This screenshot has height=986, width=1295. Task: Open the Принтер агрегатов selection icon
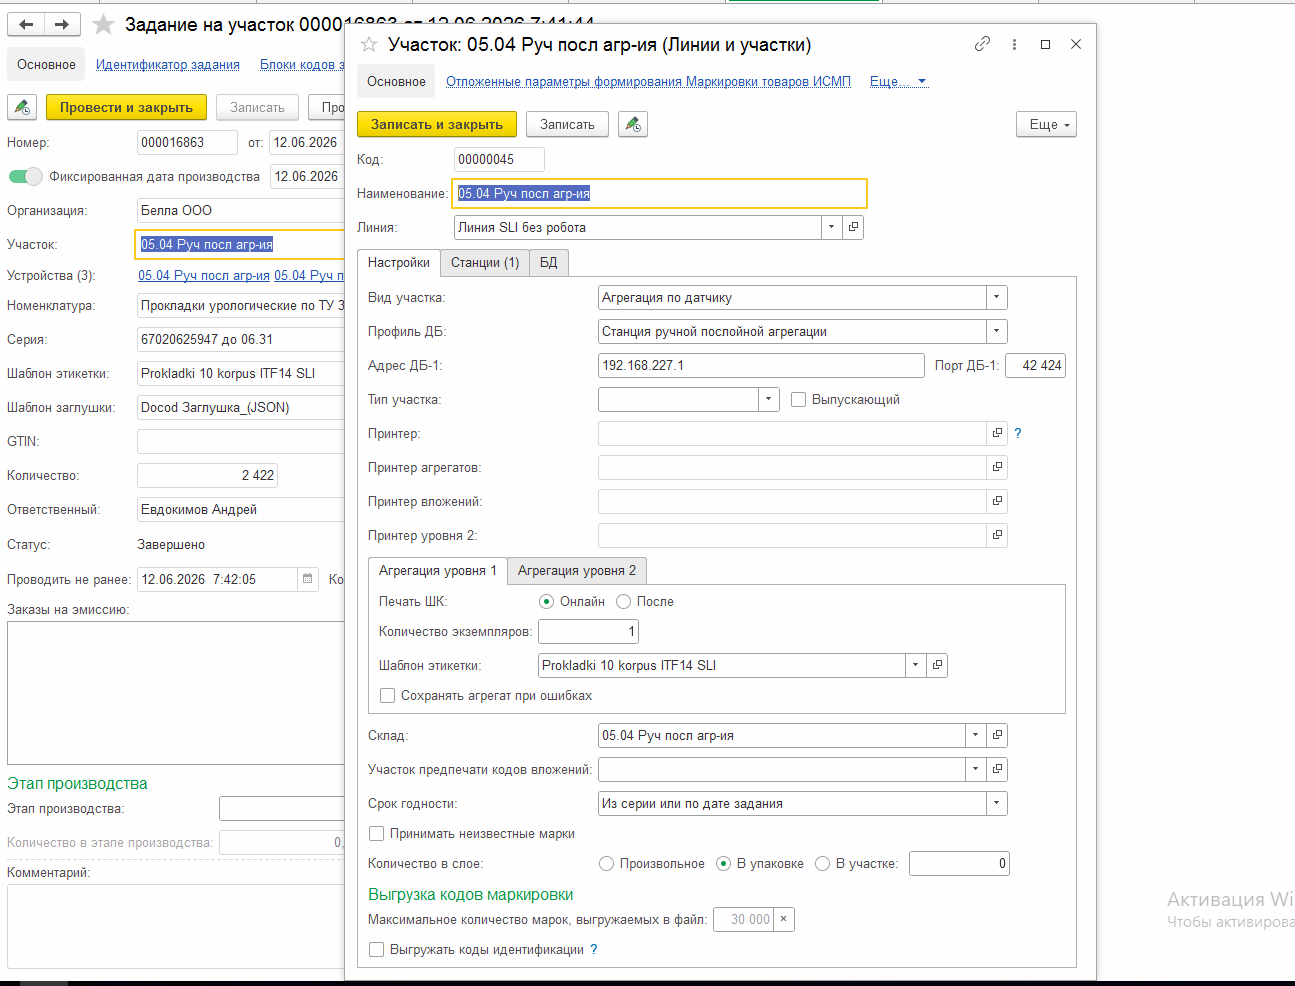coord(997,467)
